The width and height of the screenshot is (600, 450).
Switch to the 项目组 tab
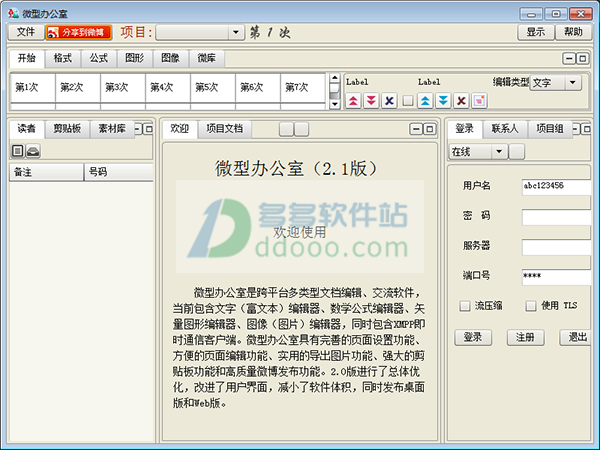pos(549,129)
